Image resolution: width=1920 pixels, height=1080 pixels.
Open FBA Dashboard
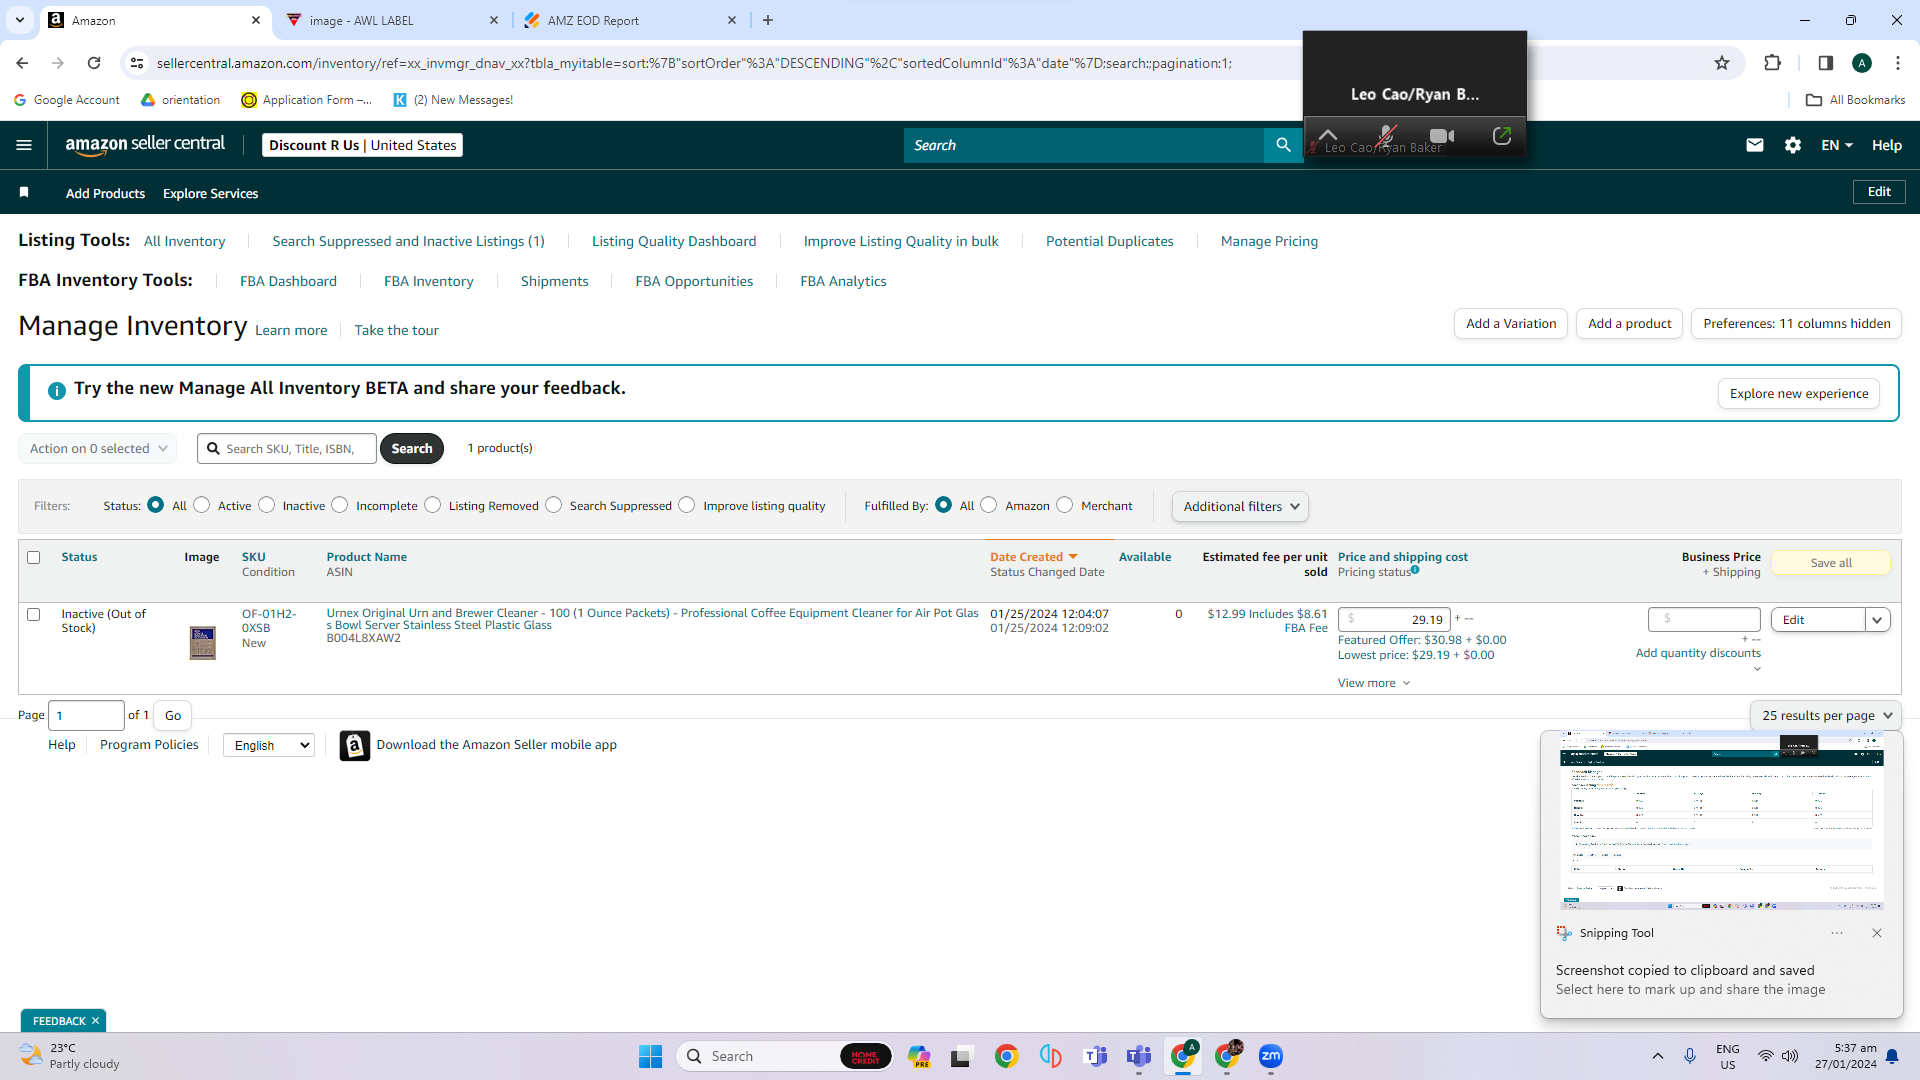point(288,281)
